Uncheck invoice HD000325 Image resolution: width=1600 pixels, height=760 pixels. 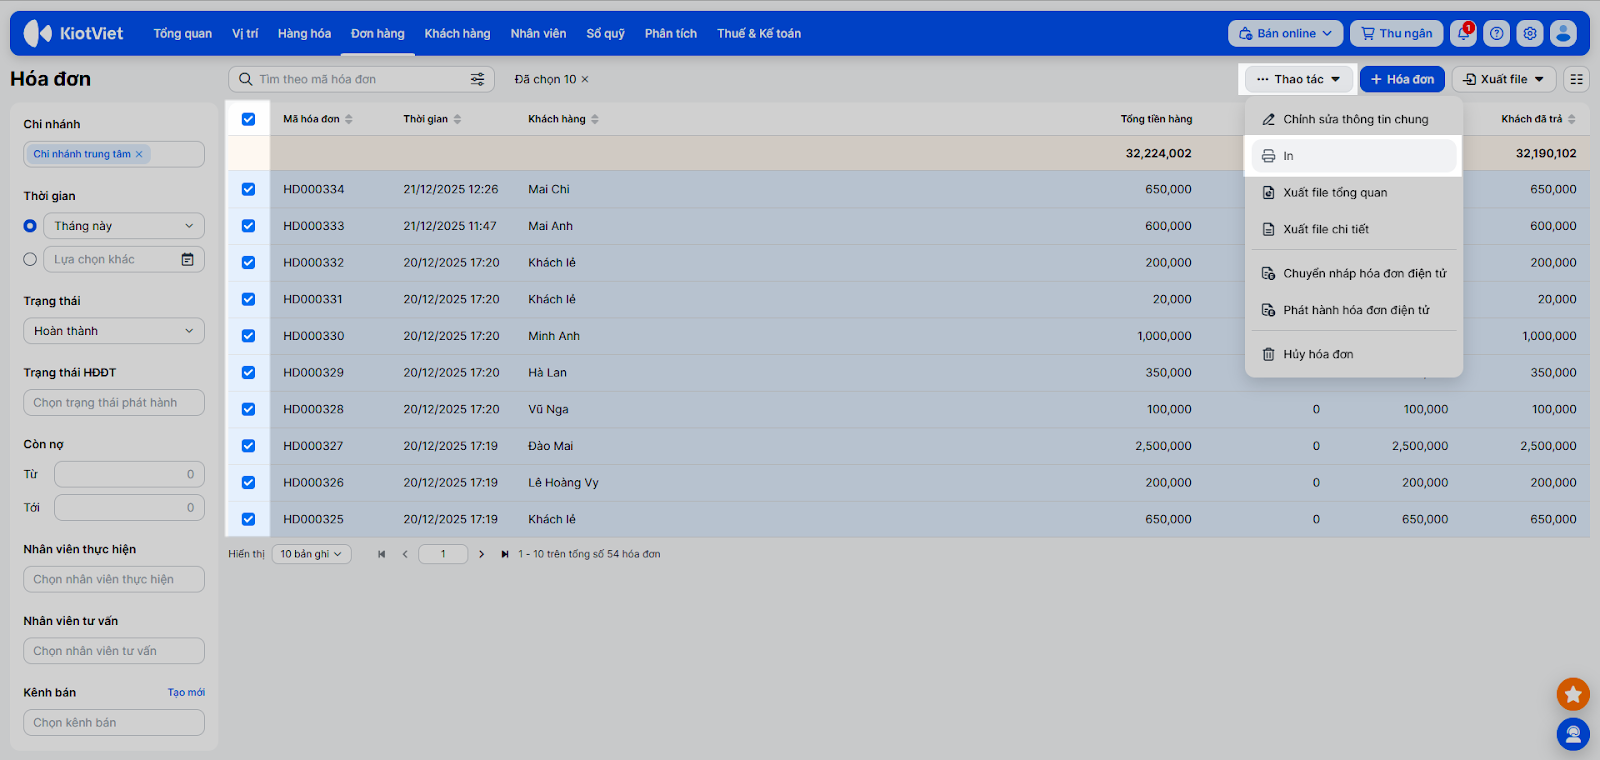[248, 519]
